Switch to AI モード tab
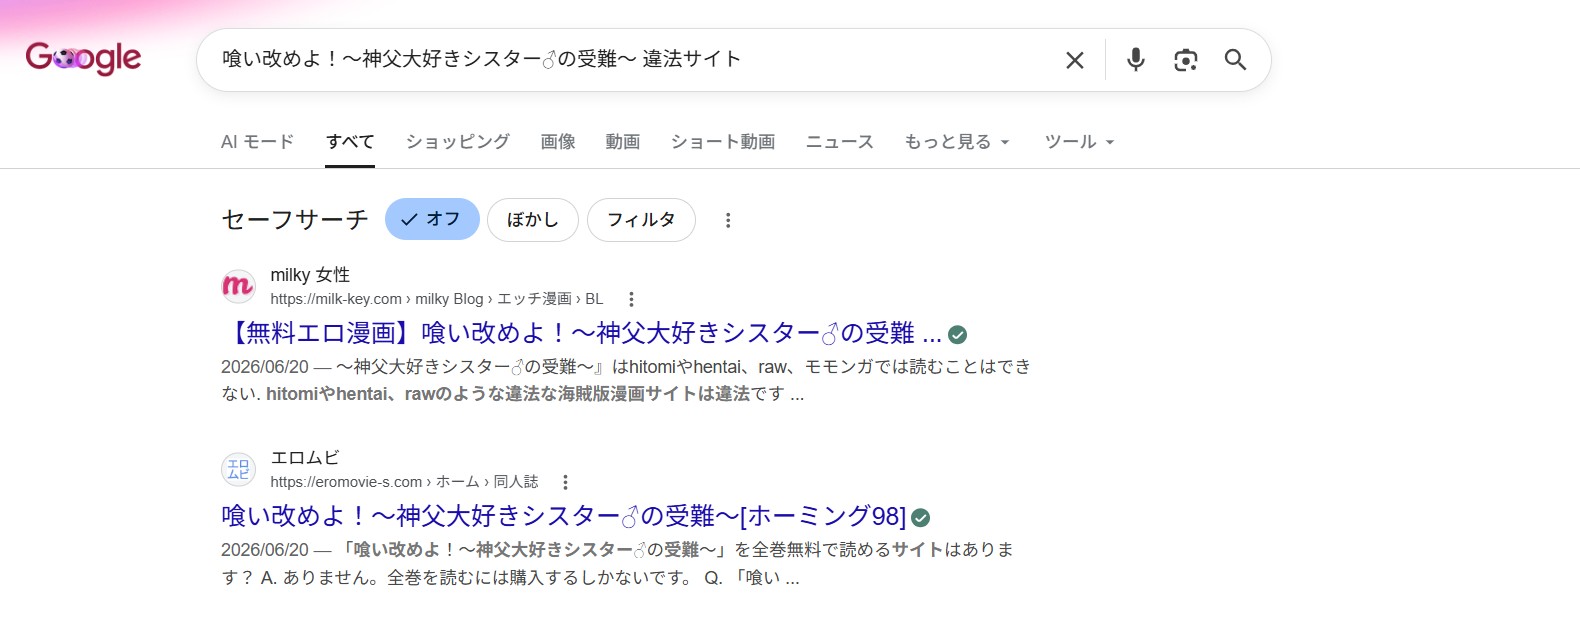 pyautogui.click(x=258, y=142)
